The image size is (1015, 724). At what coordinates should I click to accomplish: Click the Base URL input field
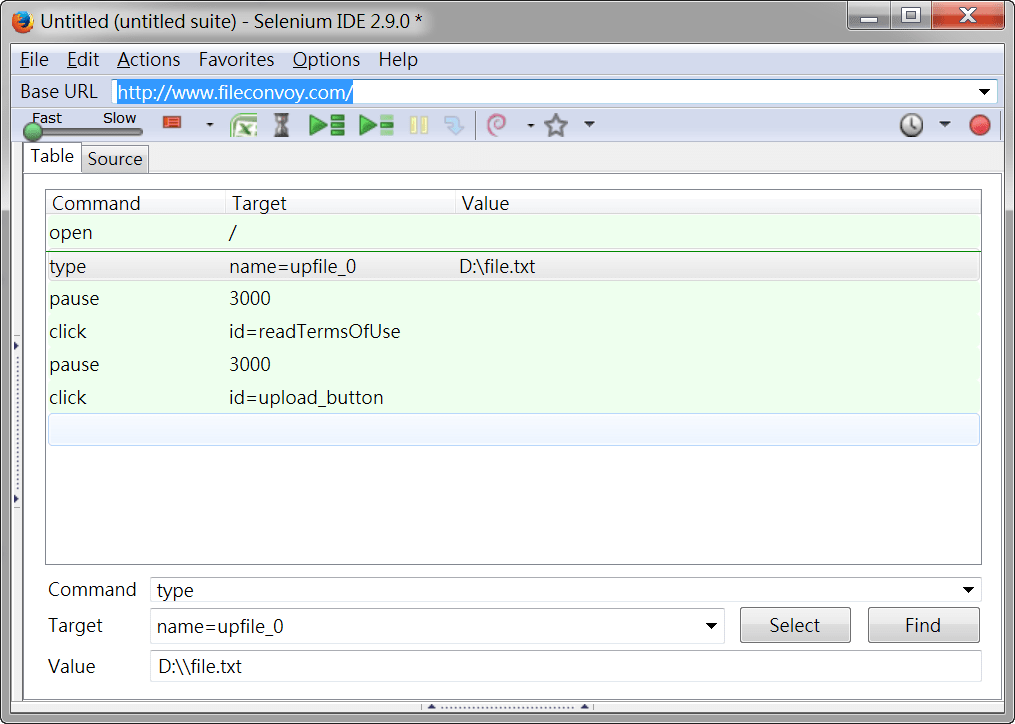542,92
